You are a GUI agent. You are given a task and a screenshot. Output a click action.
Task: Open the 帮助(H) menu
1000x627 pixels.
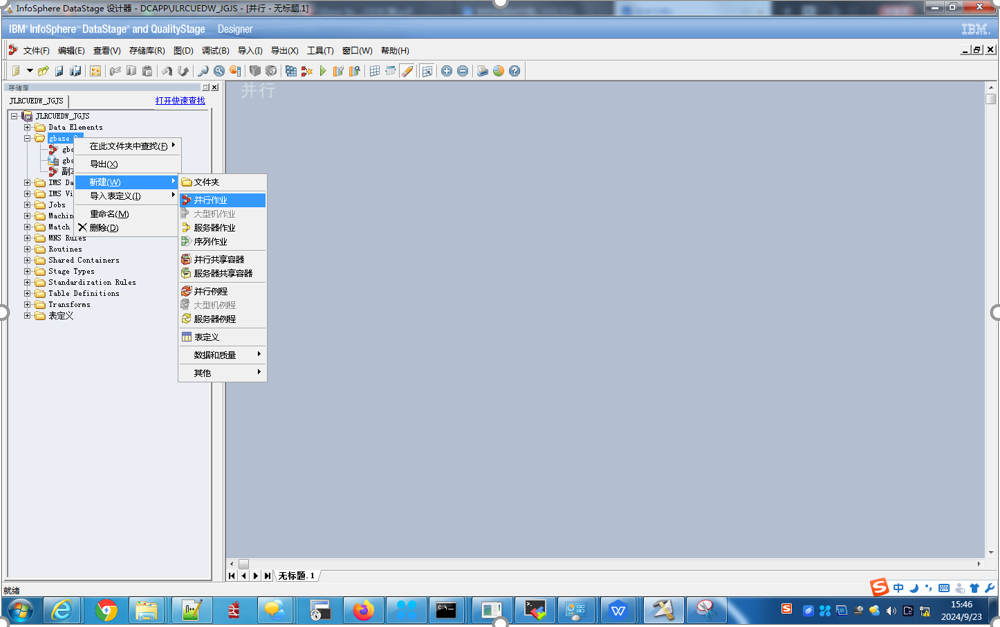(x=395, y=50)
